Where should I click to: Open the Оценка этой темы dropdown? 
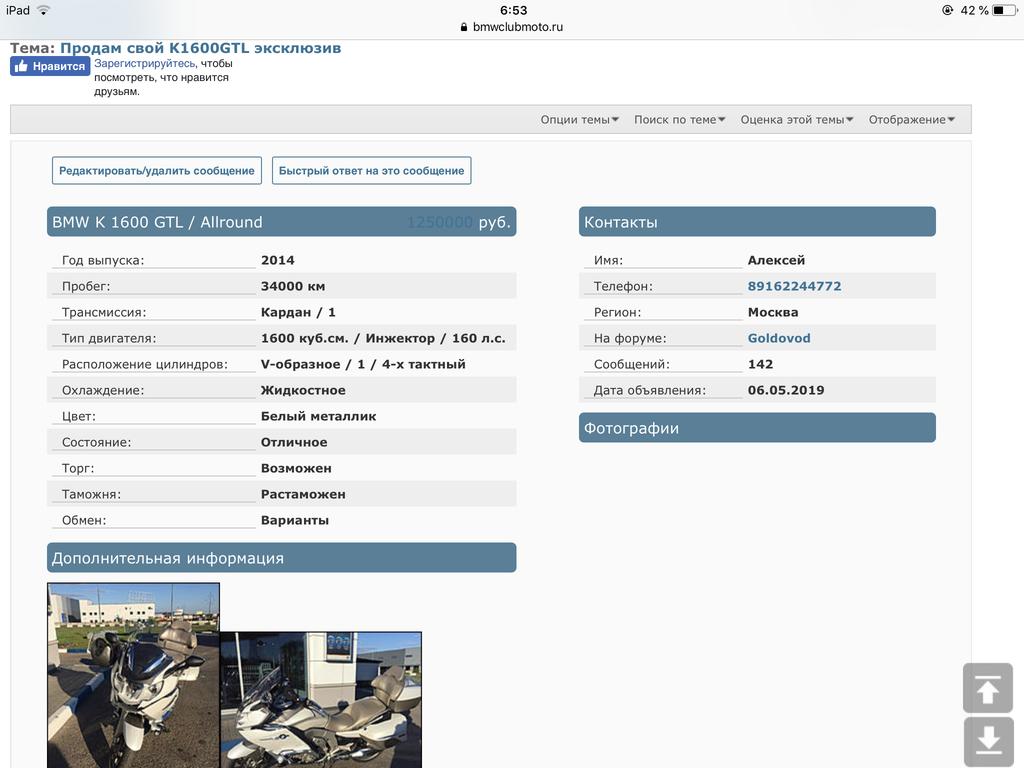tap(796, 120)
